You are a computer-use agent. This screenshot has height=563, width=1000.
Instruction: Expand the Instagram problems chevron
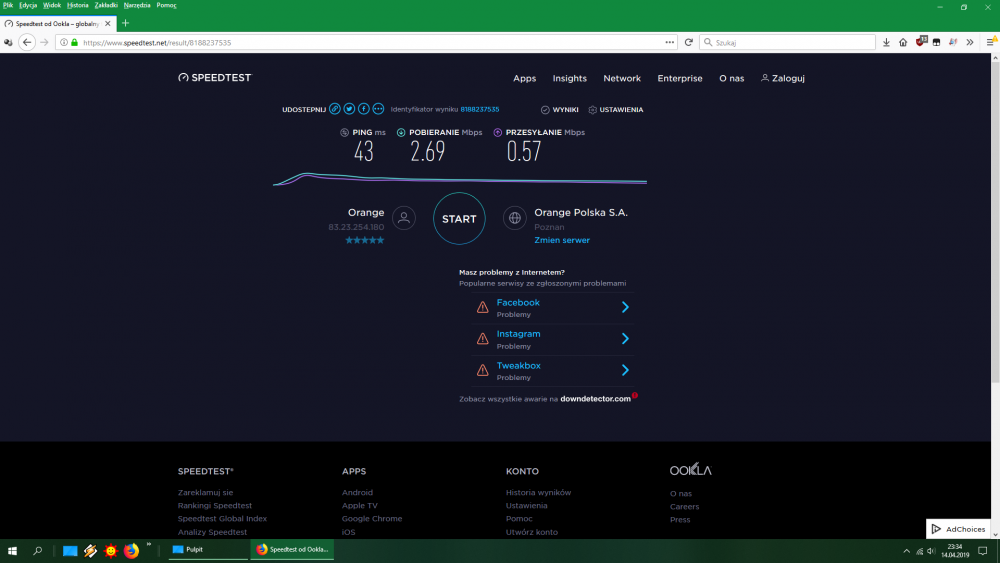[x=625, y=339]
